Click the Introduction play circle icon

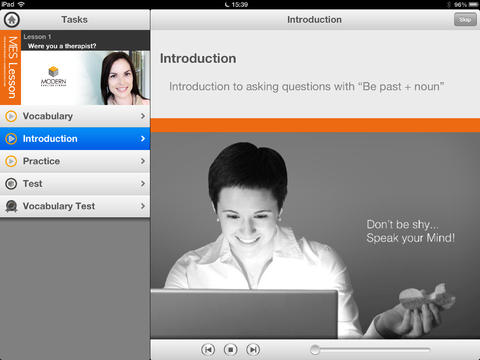[x=11, y=139]
